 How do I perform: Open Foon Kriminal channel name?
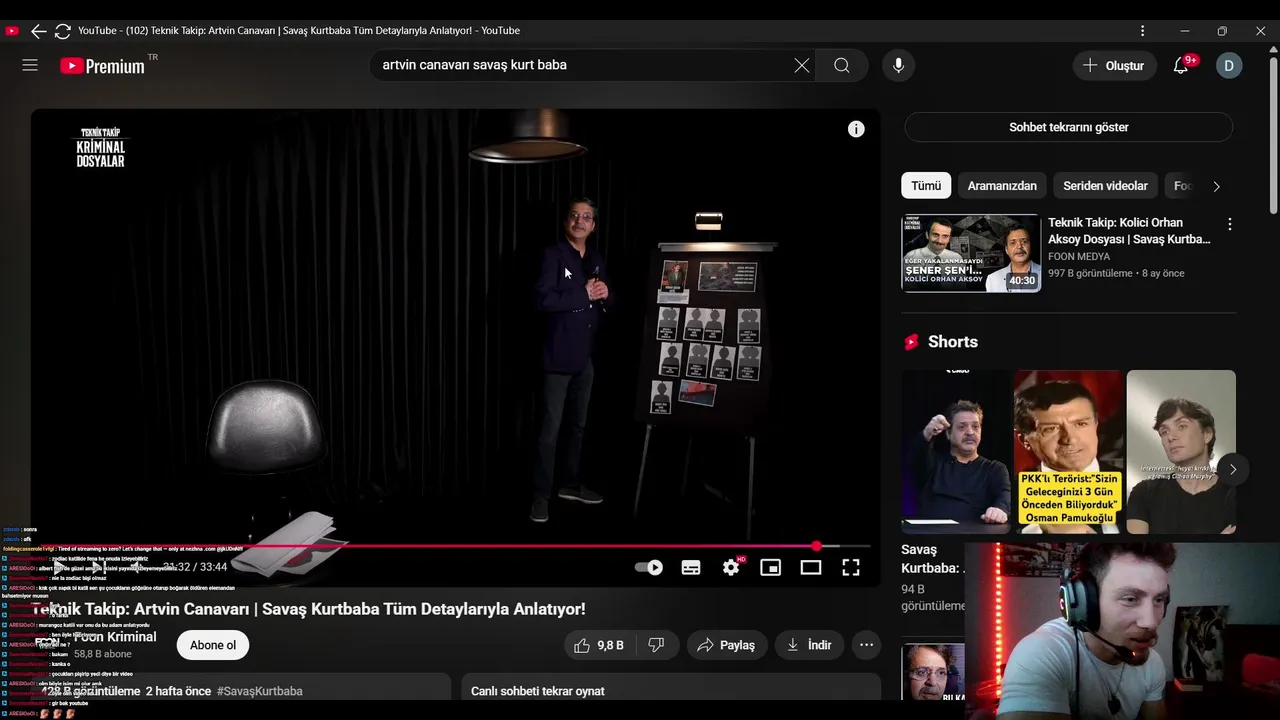115,637
